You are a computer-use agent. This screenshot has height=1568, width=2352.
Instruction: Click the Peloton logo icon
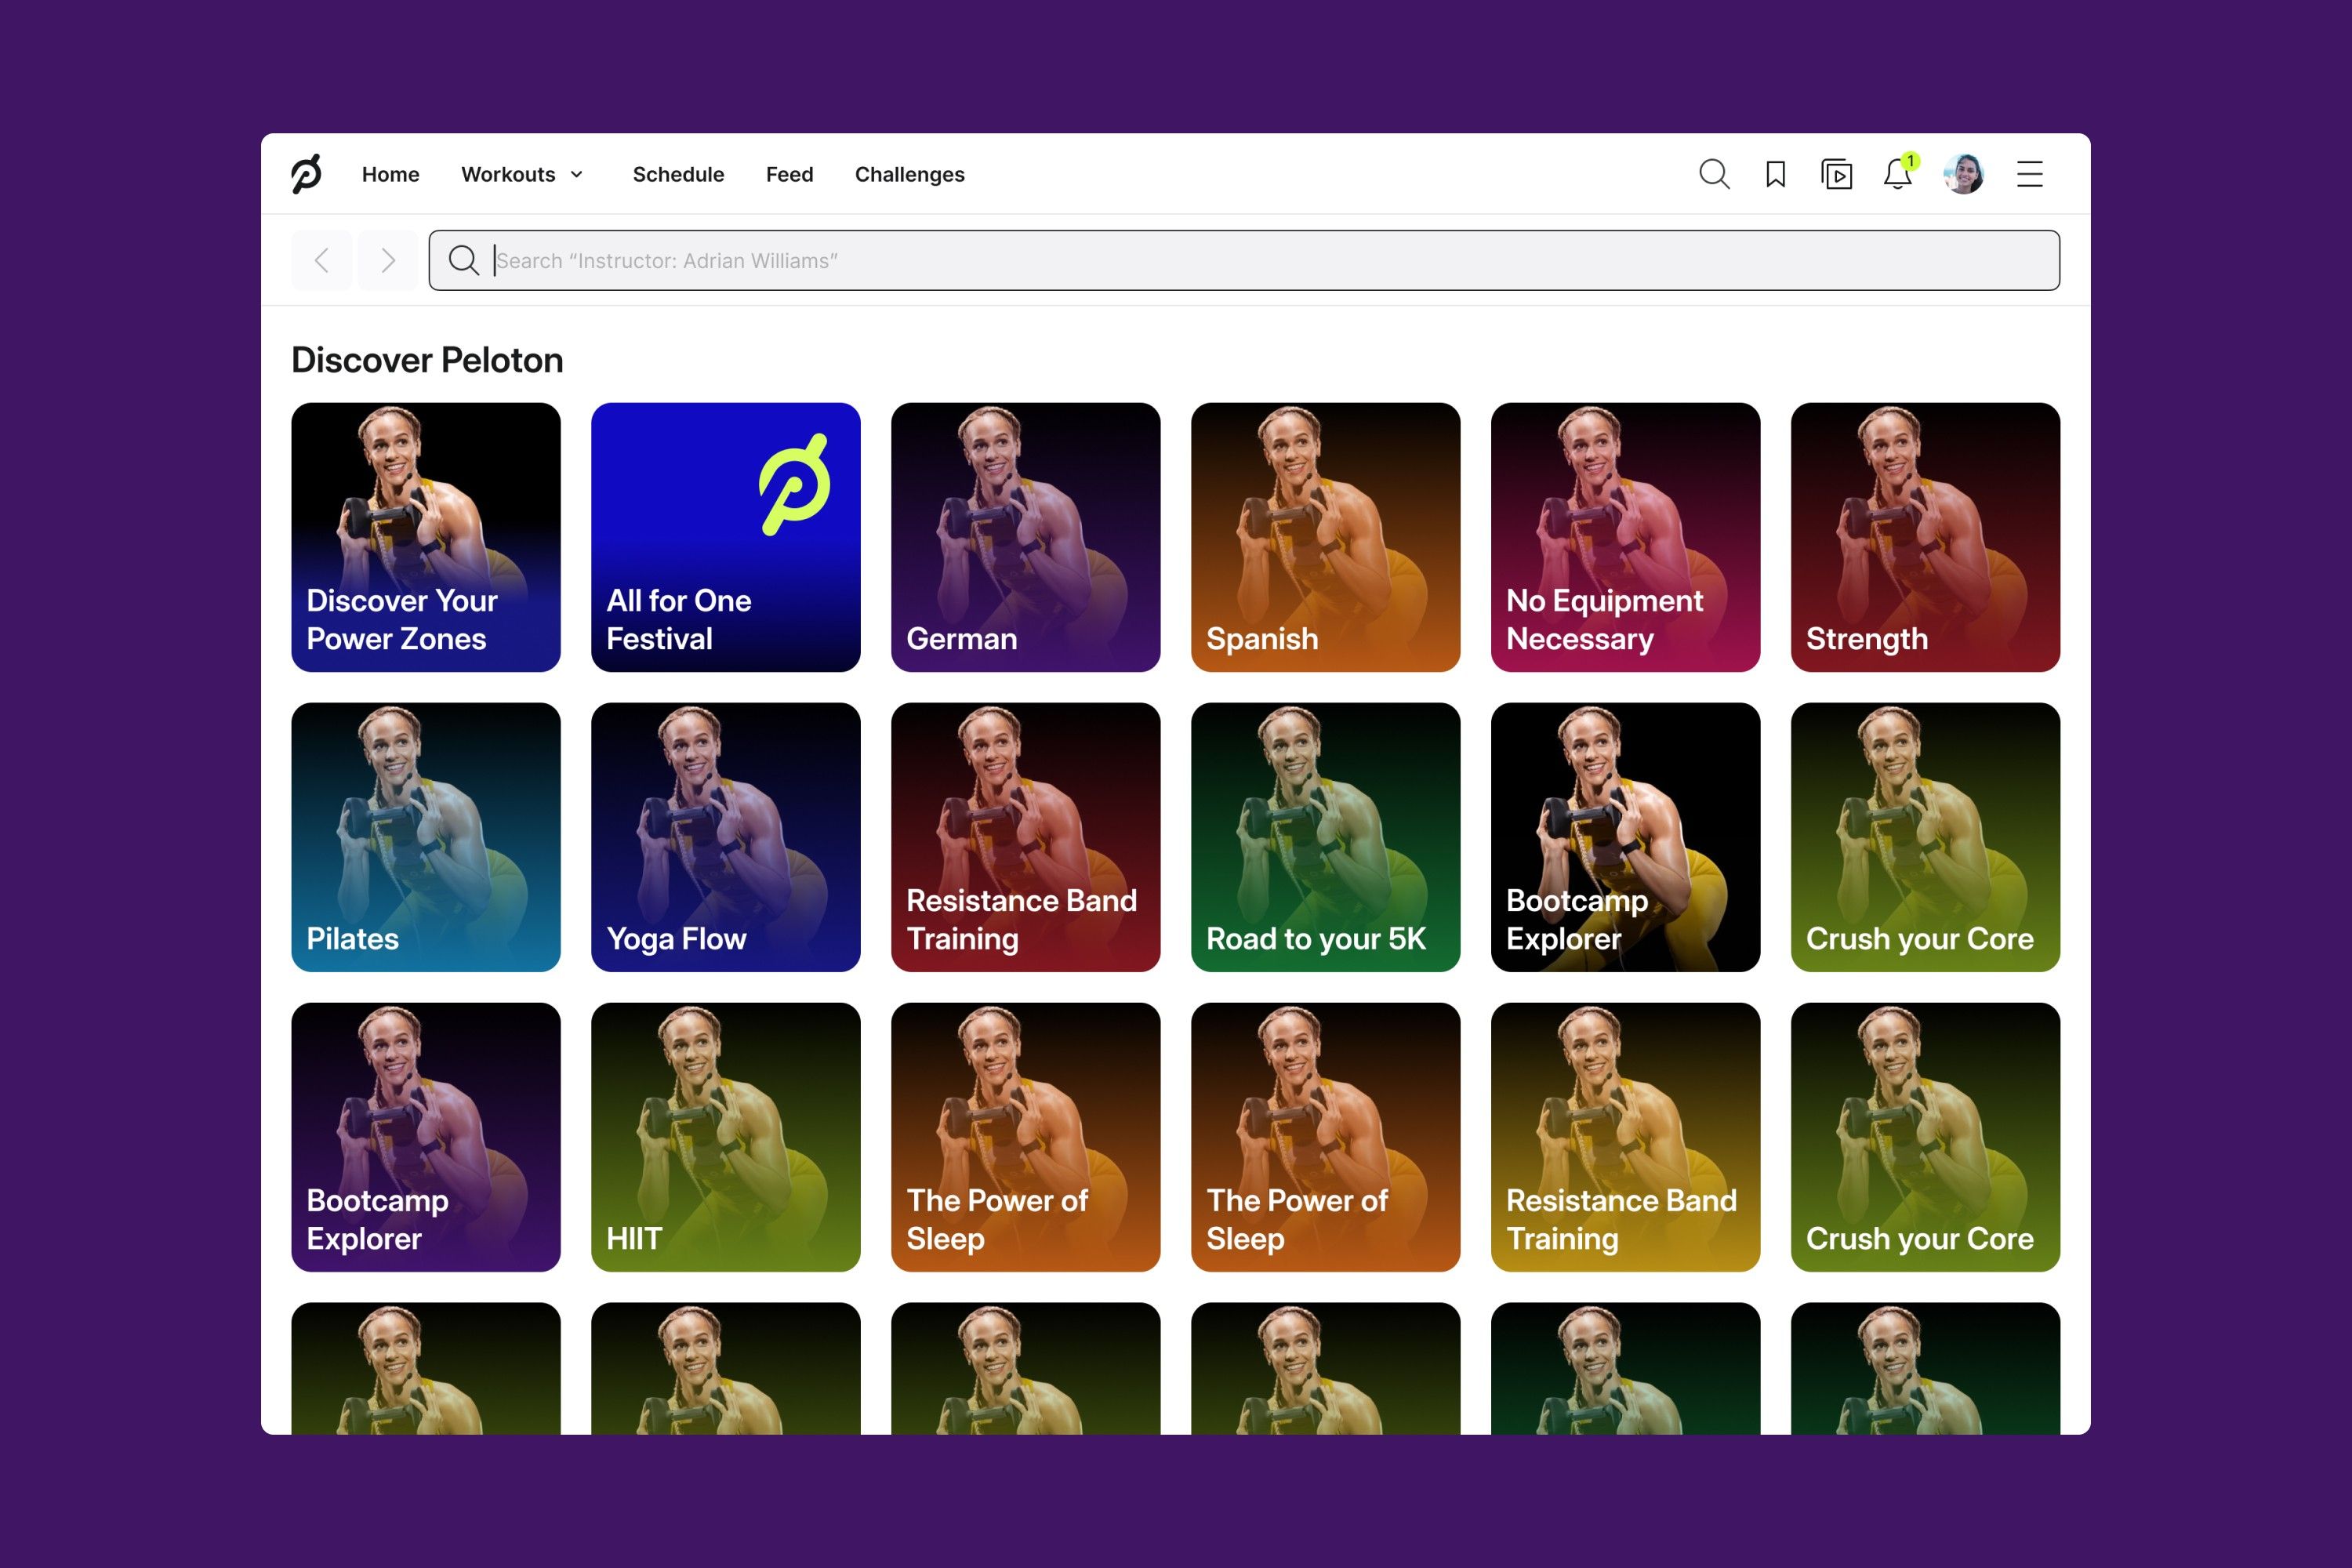306,174
